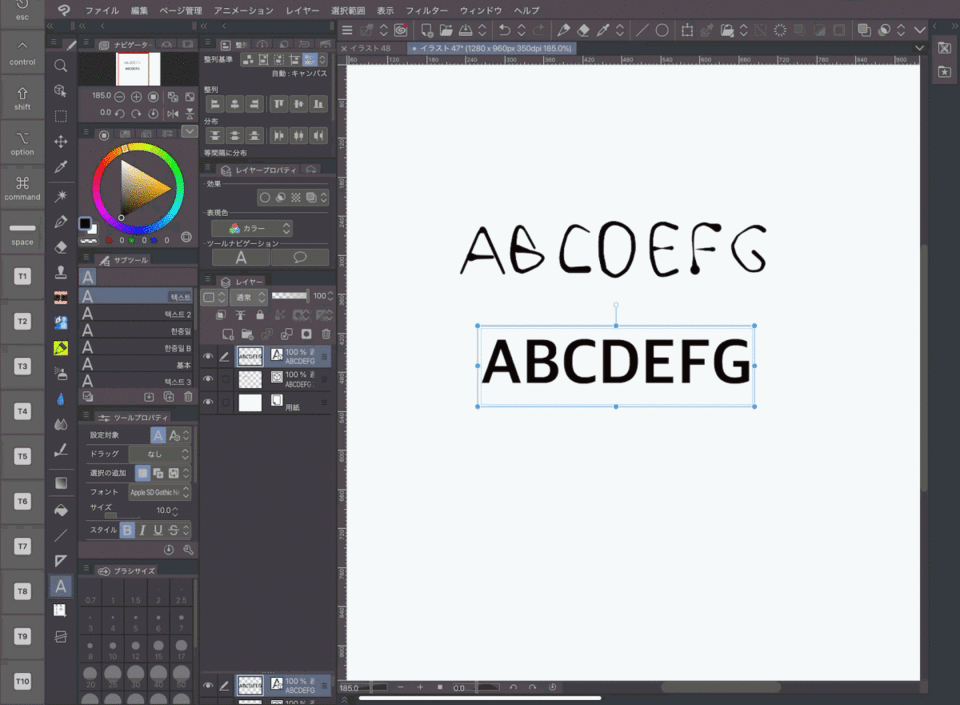Toggle visibility of second ABCDEFG raster layer

click(208, 379)
